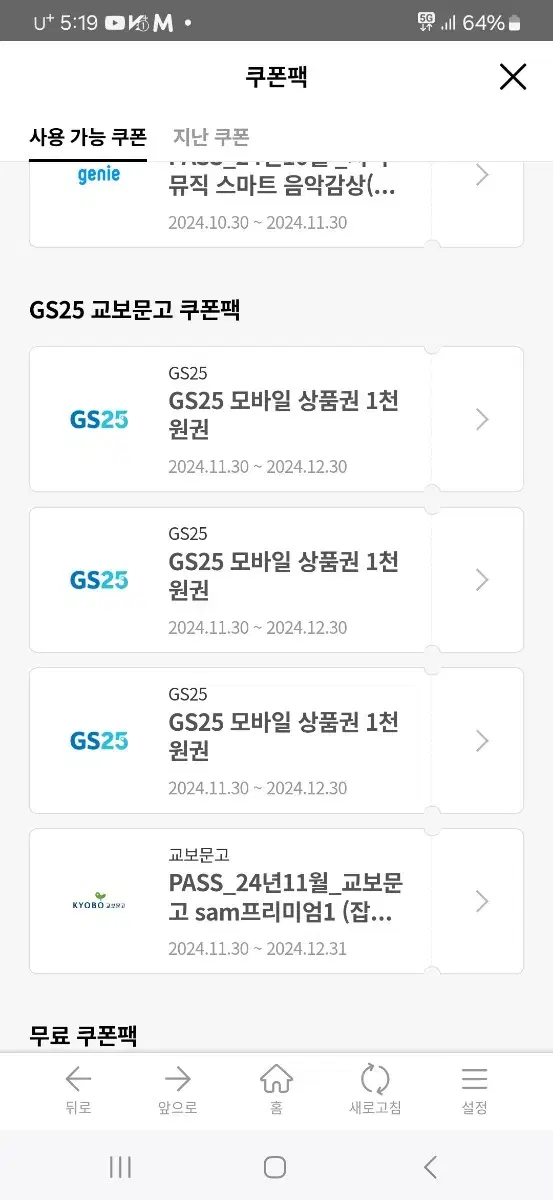Viewport: 553px width, 1200px height.
Task: Open the 교보문고 sam프리미엄1 coupon title
Action: (286, 898)
